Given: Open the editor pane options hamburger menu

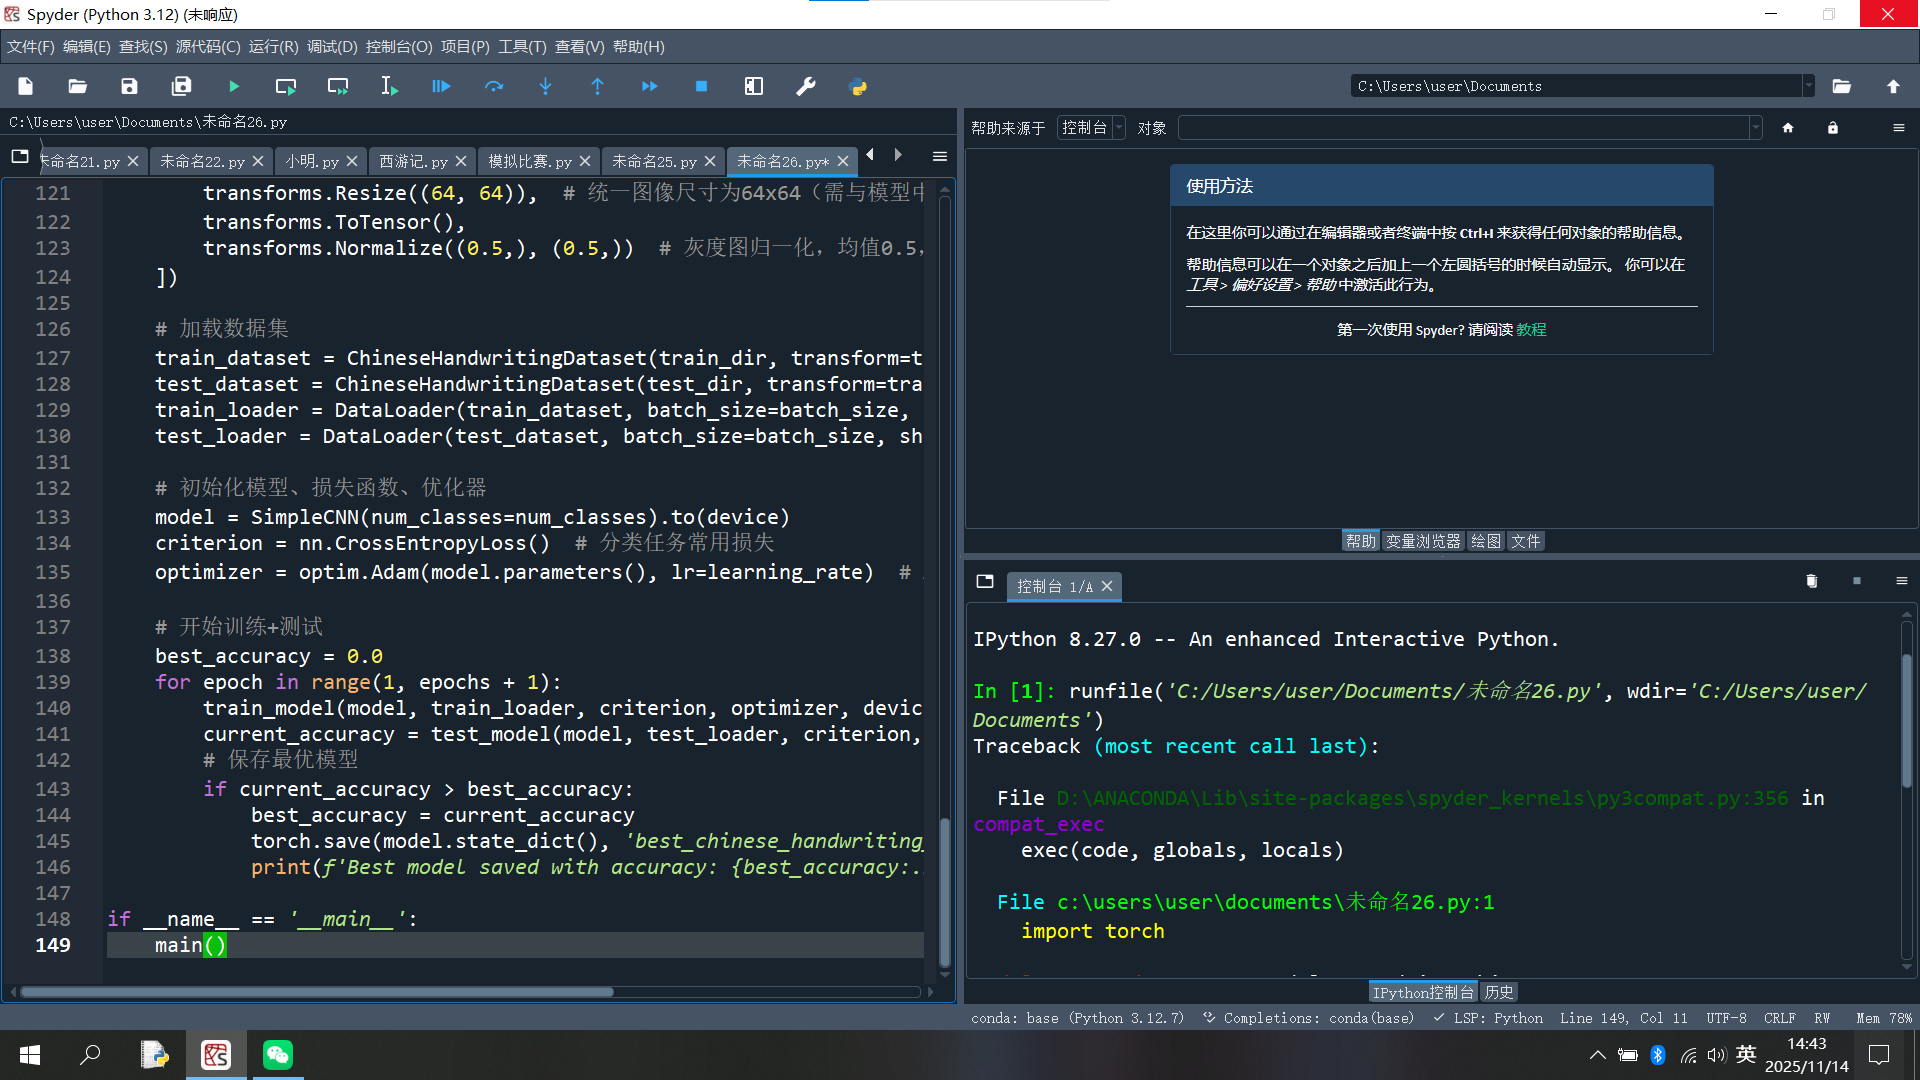Looking at the screenshot, I should 939,156.
